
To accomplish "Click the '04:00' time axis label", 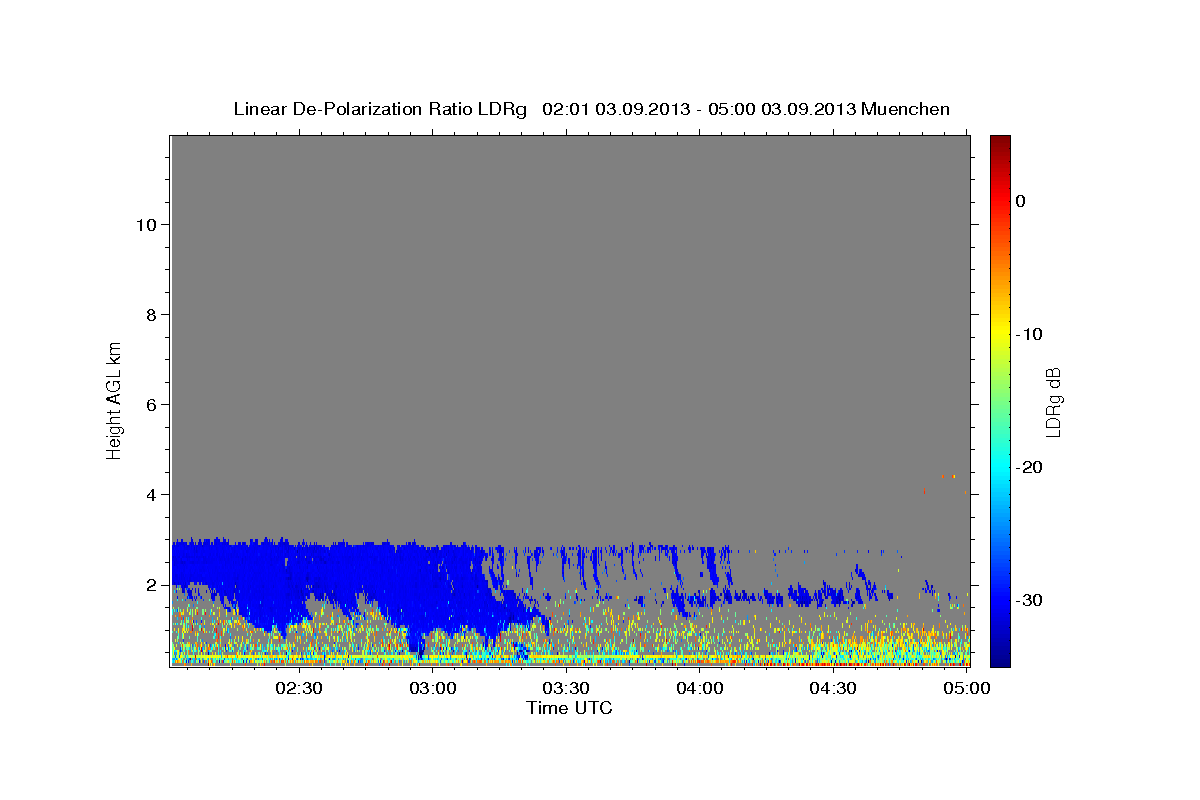I will pos(700,689).
